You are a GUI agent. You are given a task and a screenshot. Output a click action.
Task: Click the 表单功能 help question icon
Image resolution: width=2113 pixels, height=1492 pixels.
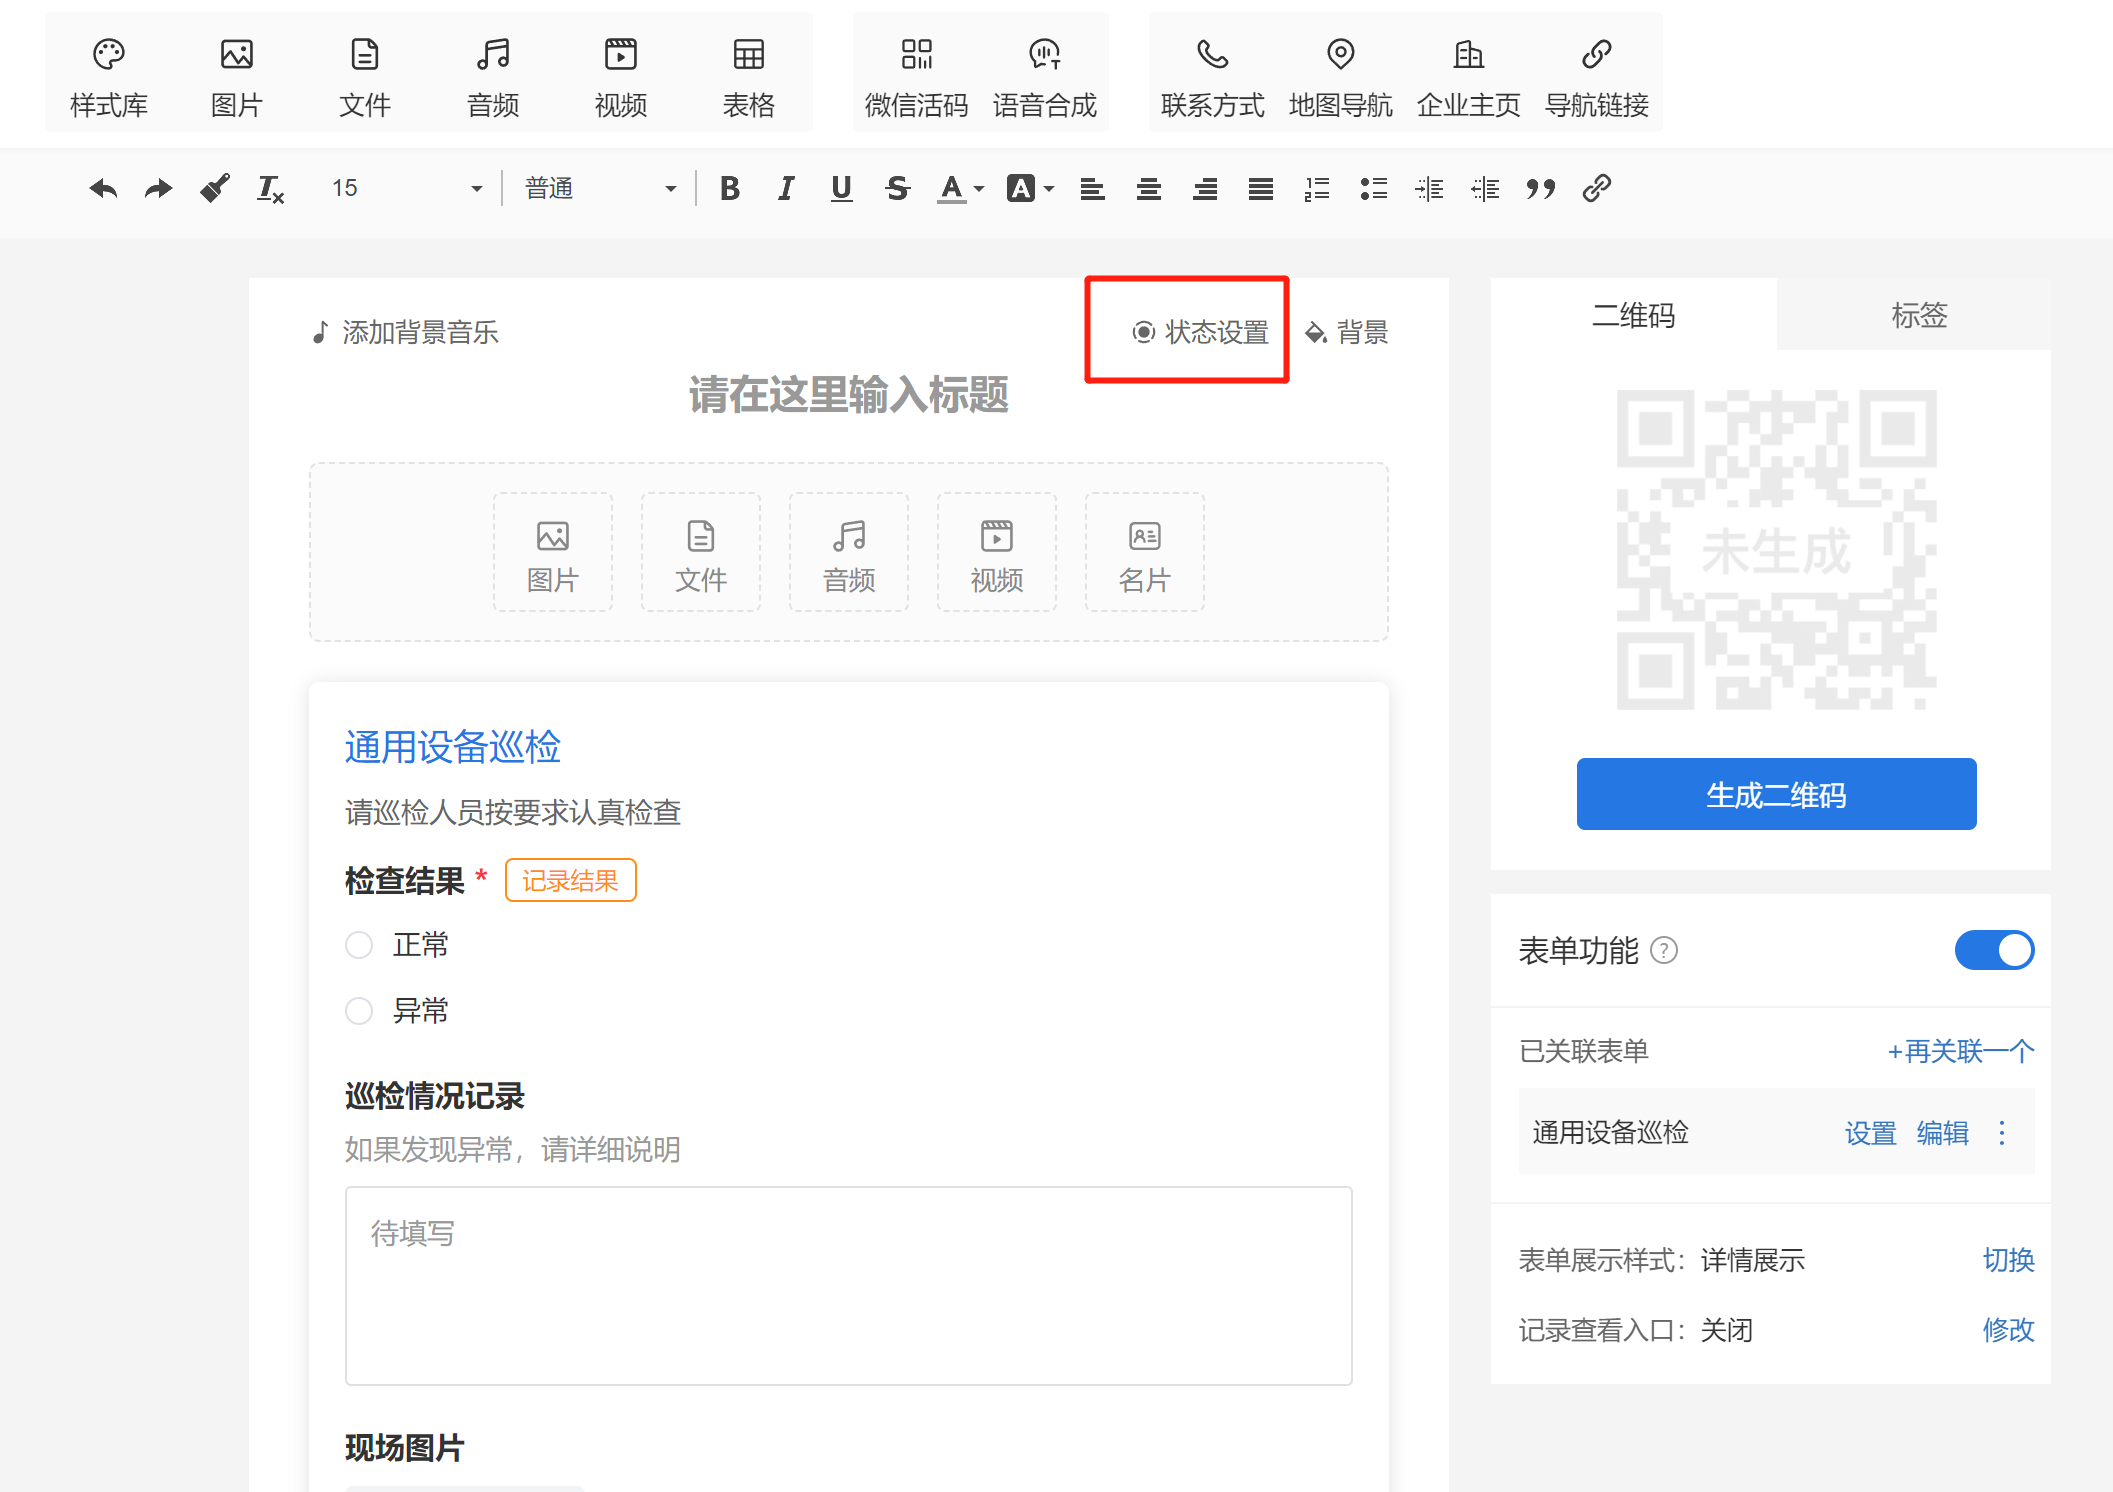click(1664, 950)
